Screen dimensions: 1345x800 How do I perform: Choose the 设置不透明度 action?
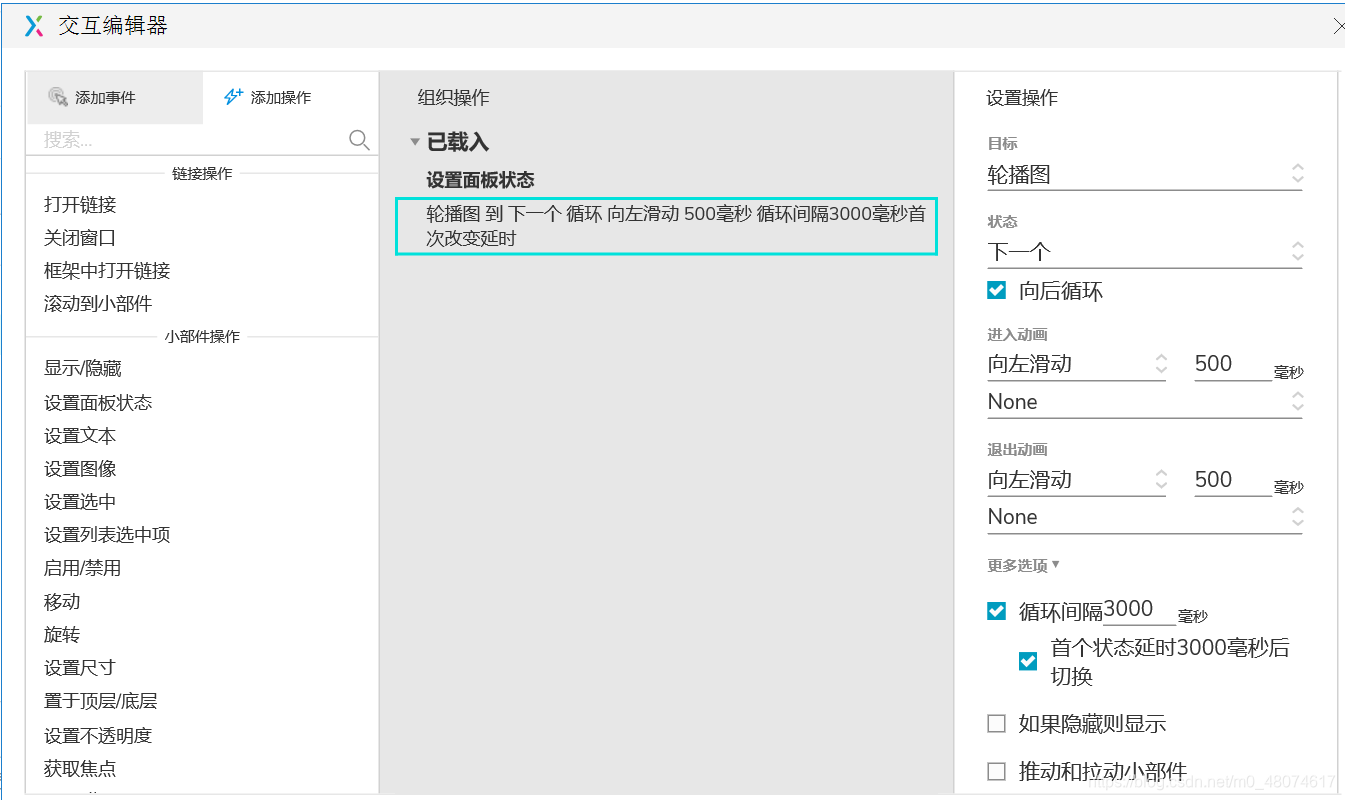[98, 736]
